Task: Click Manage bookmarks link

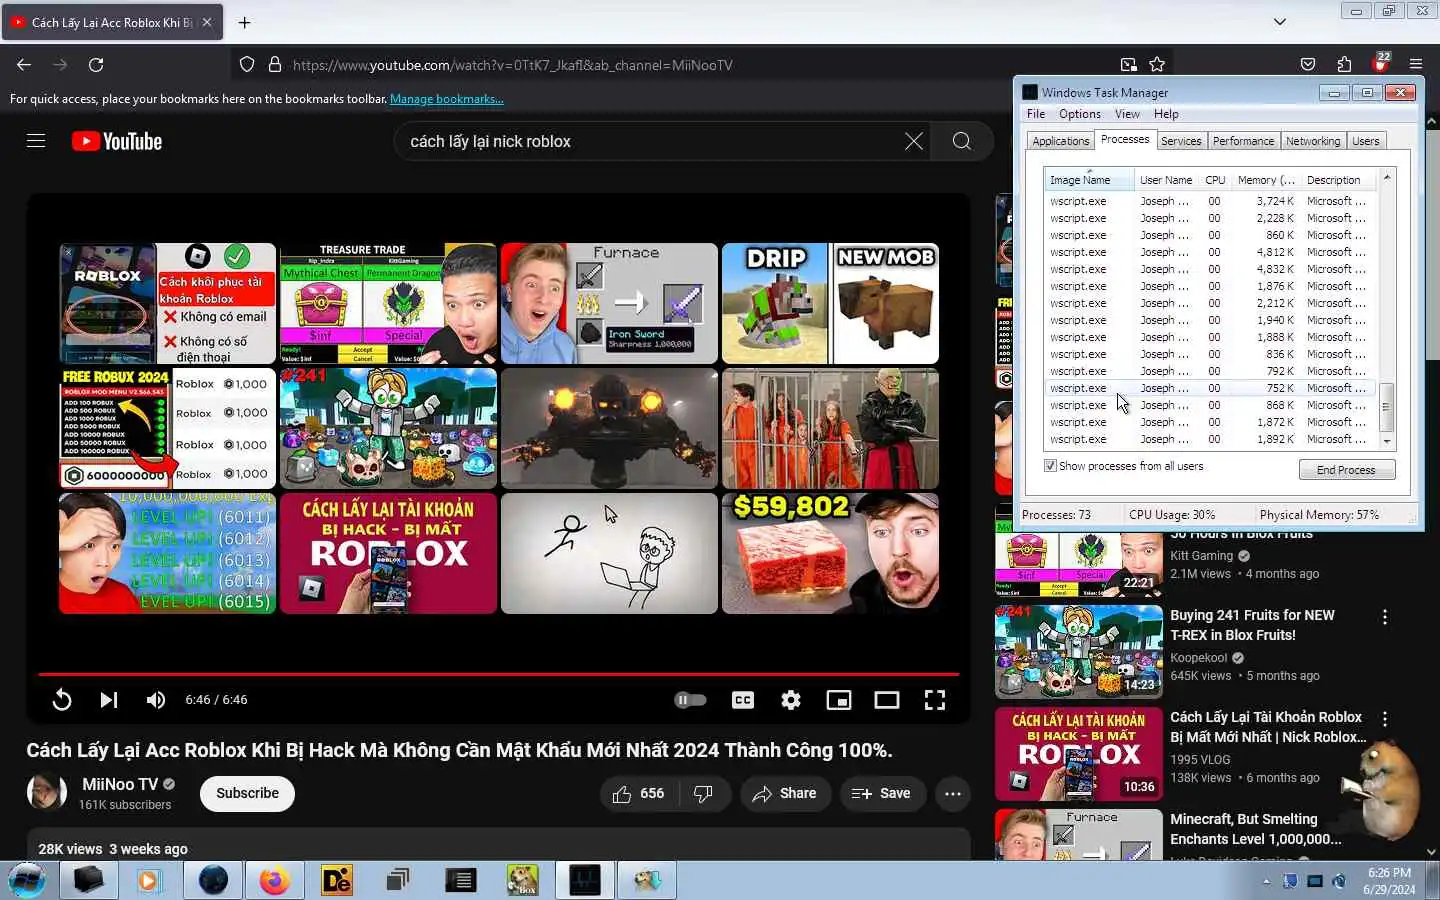Action: [x=447, y=99]
